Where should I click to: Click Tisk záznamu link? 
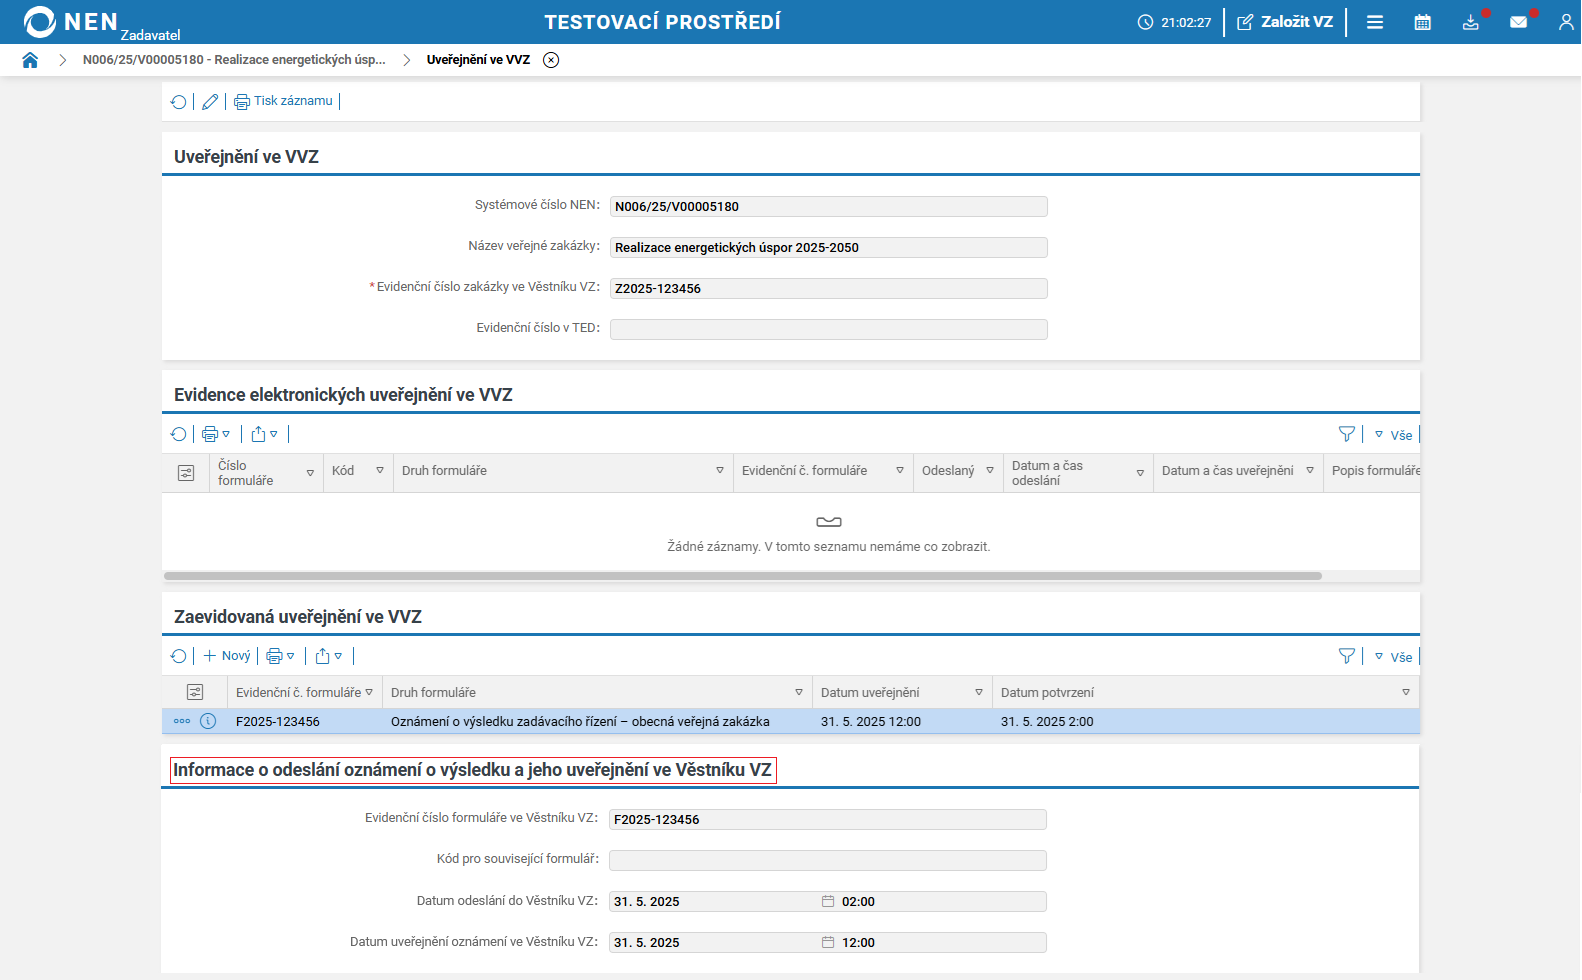[x=284, y=101]
